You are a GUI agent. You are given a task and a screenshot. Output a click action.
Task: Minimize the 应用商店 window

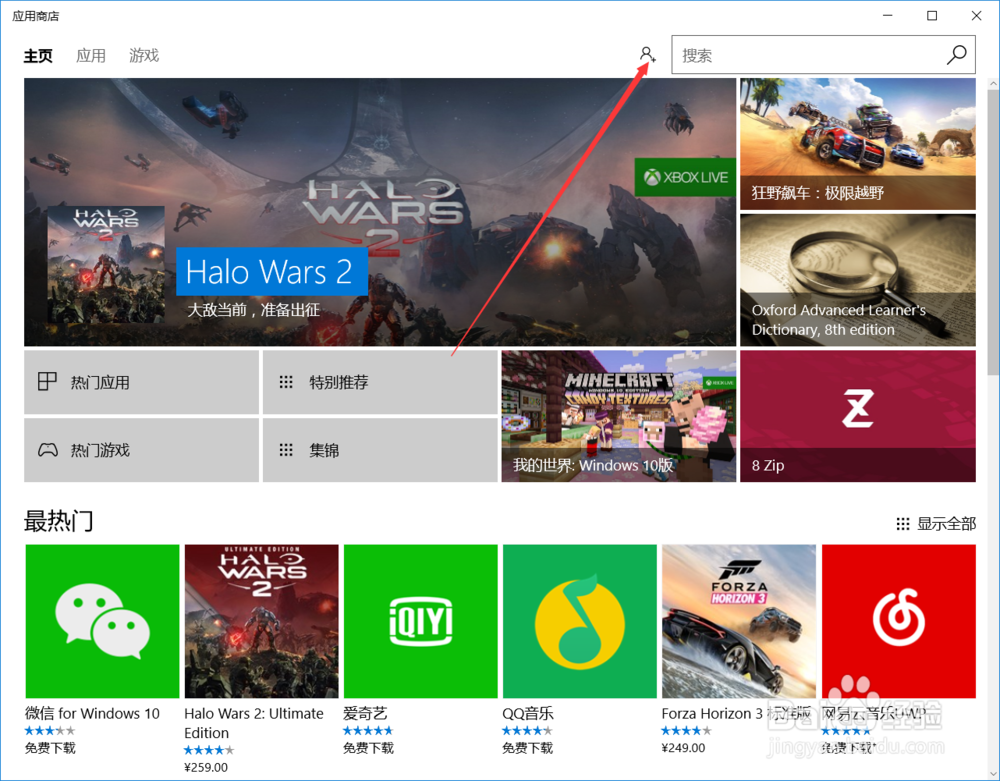pos(888,15)
